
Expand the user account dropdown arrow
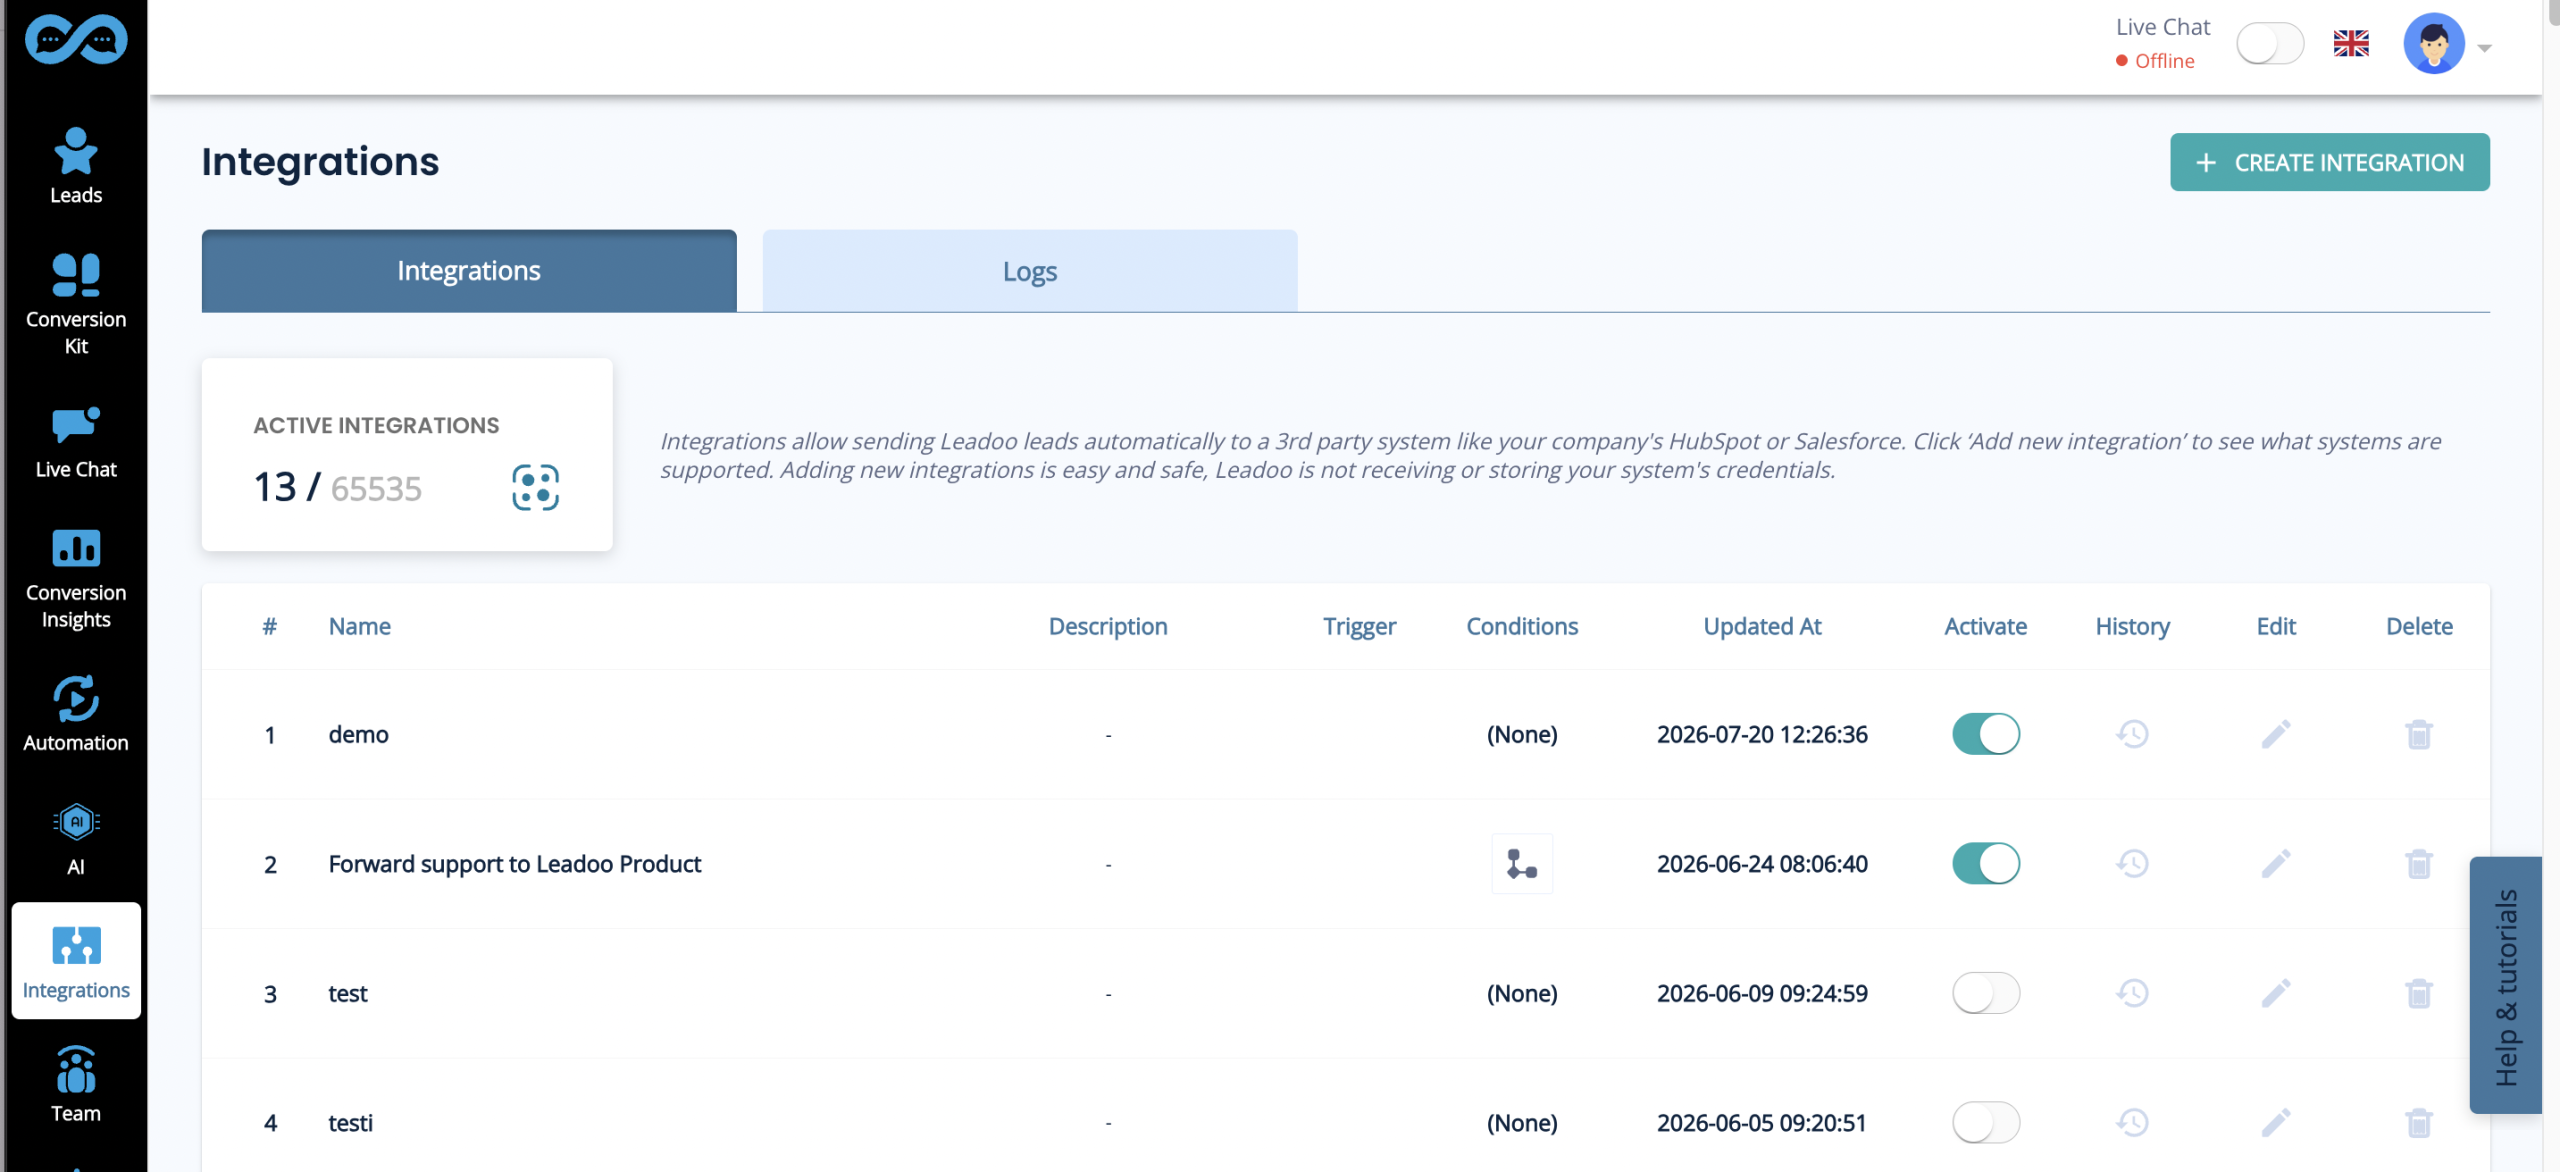[2485, 48]
